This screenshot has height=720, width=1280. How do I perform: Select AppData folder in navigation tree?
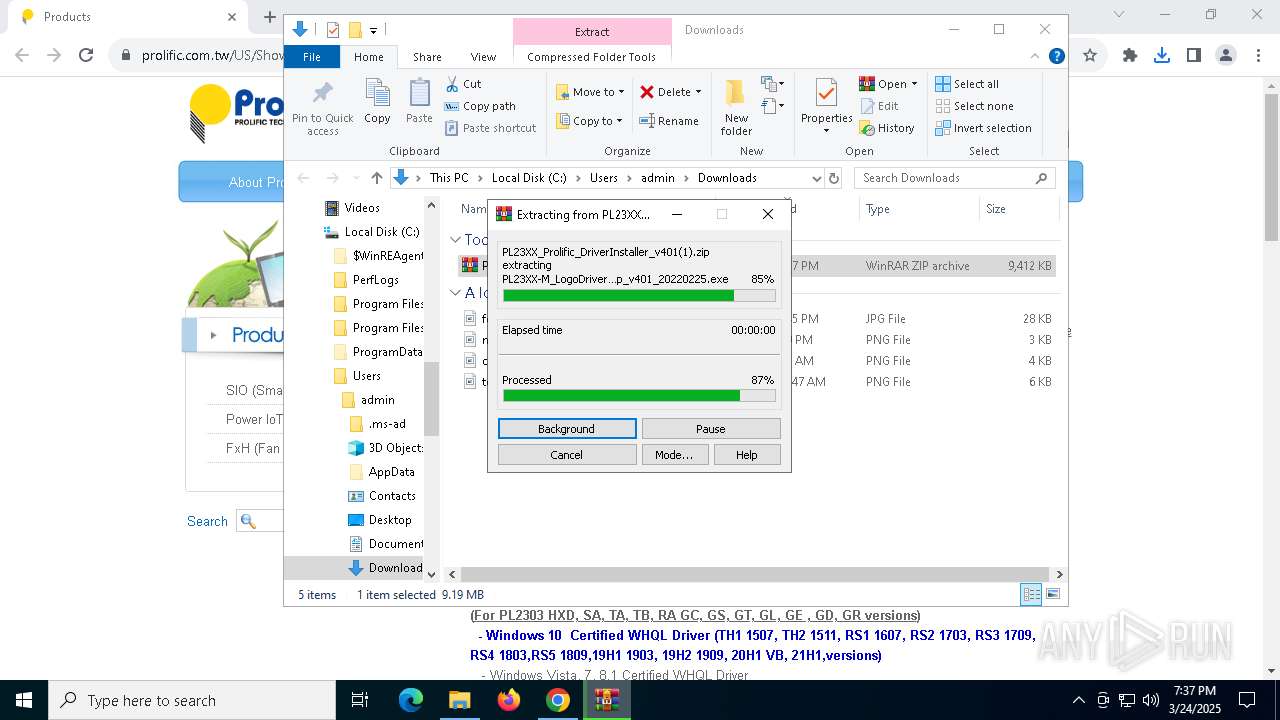pos(391,472)
